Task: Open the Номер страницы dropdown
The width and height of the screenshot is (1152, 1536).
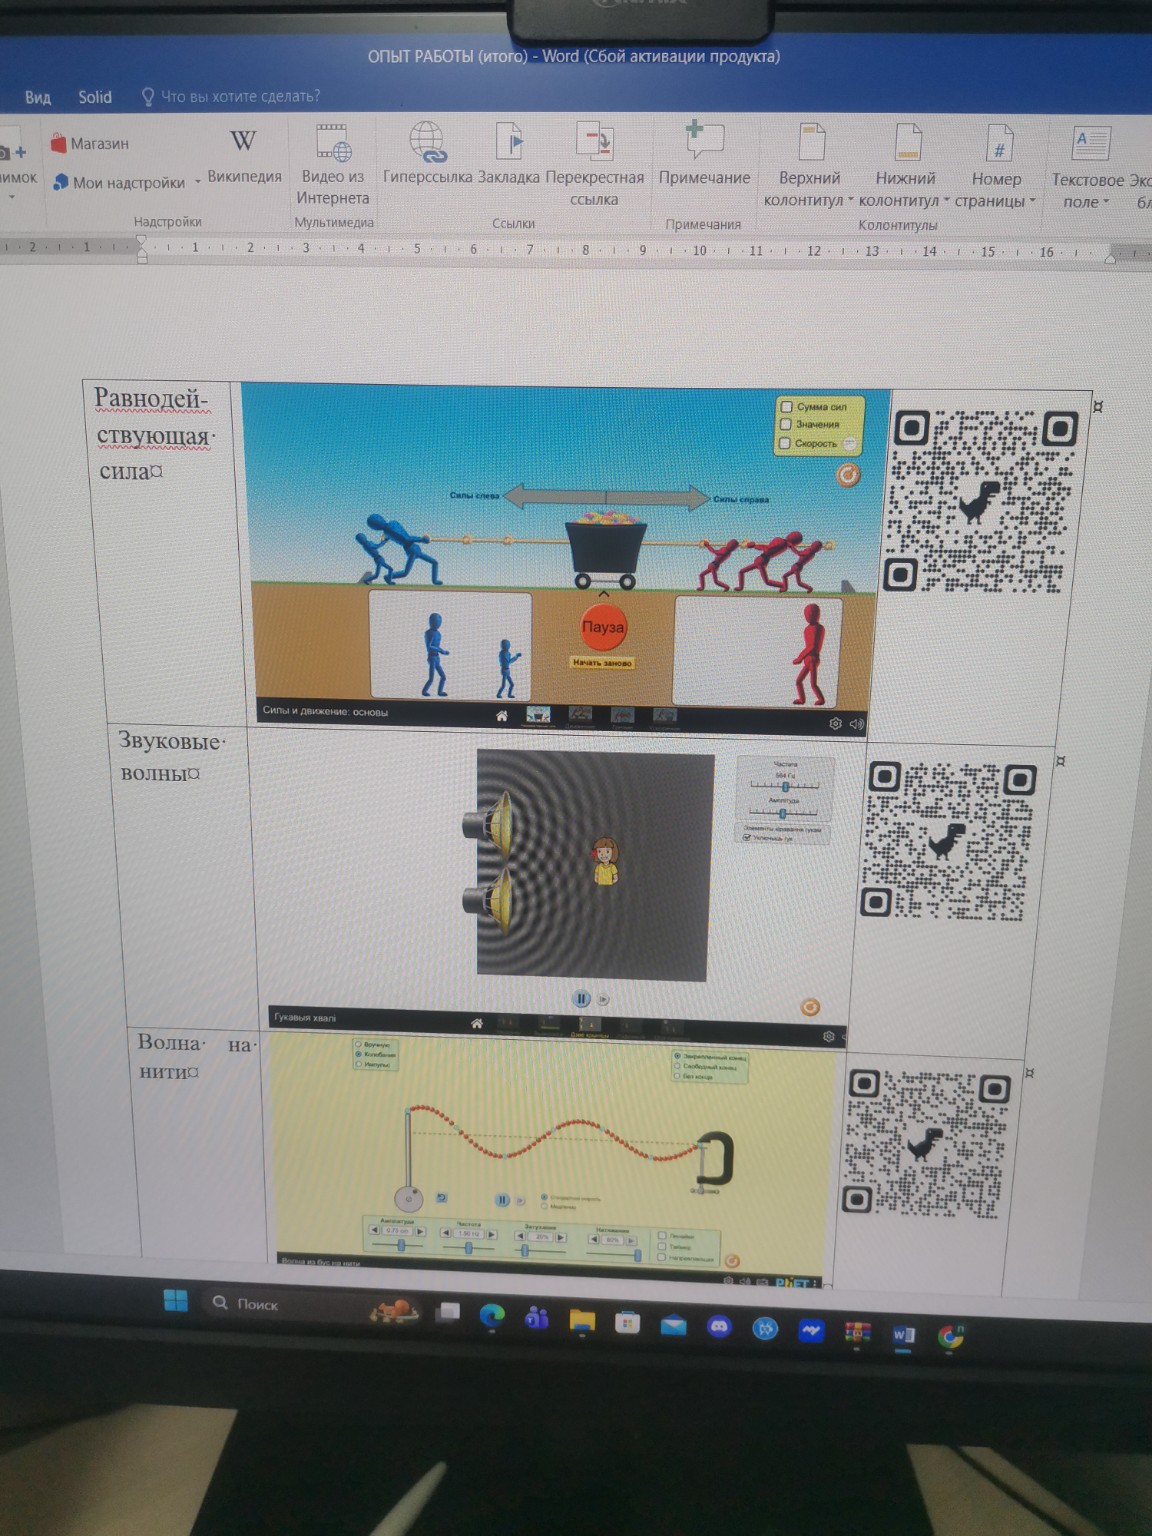Action: (x=996, y=189)
